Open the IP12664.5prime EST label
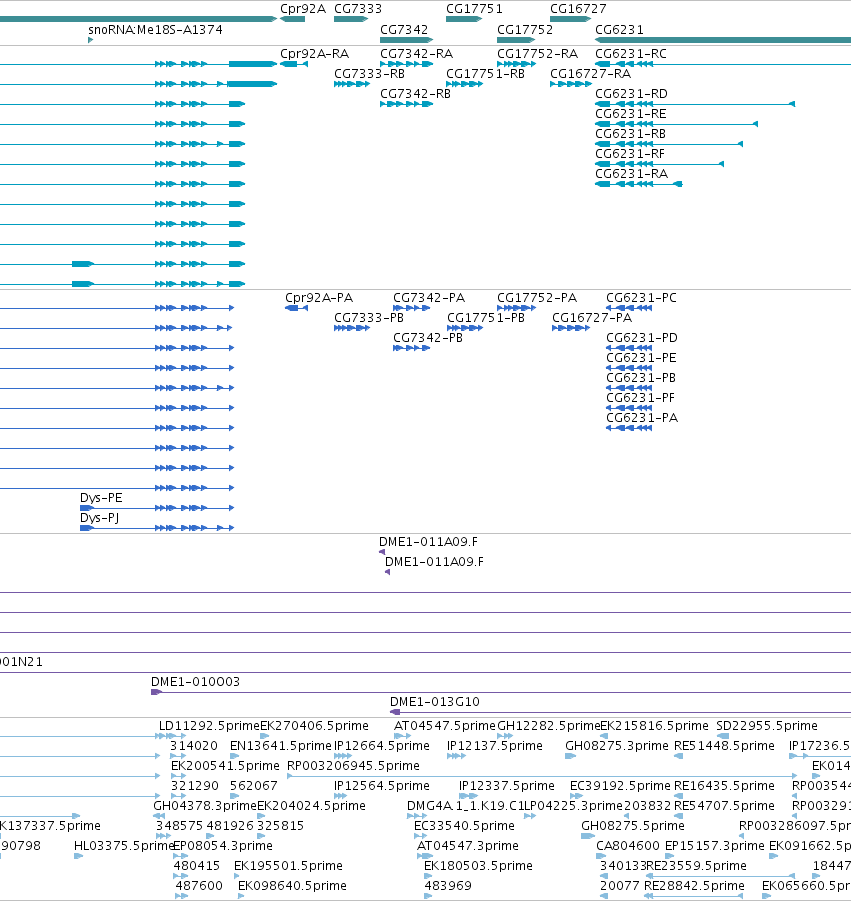Image resolution: width=851 pixels, height=901 pixels. [x=382, y=746]
